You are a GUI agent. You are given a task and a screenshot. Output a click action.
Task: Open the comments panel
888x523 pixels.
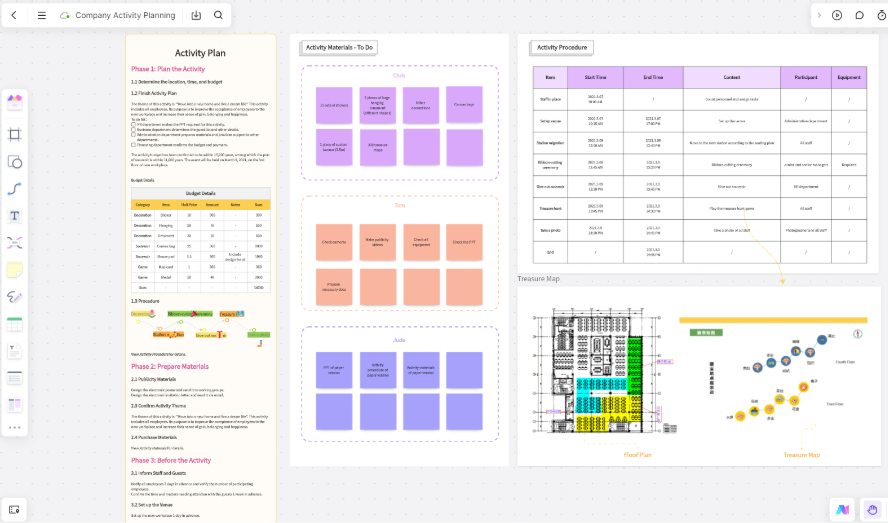point(859,15)
